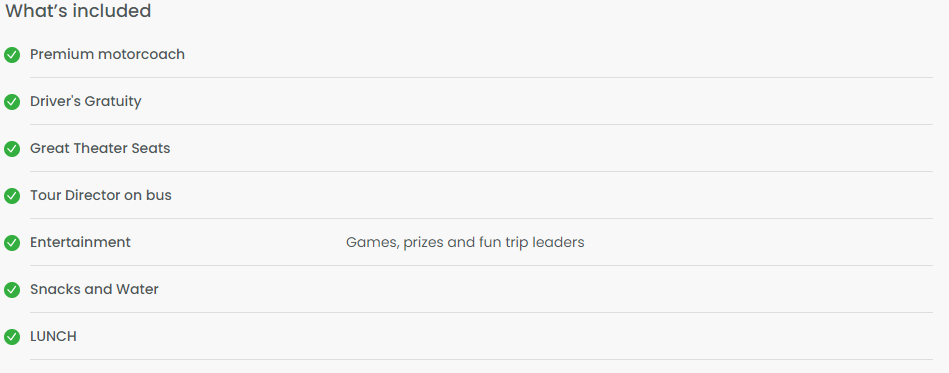Screen dimensions: 949x373
Task: Click the green check beside LUNCH
Action: pyautogui.click(x=12, y=337)
